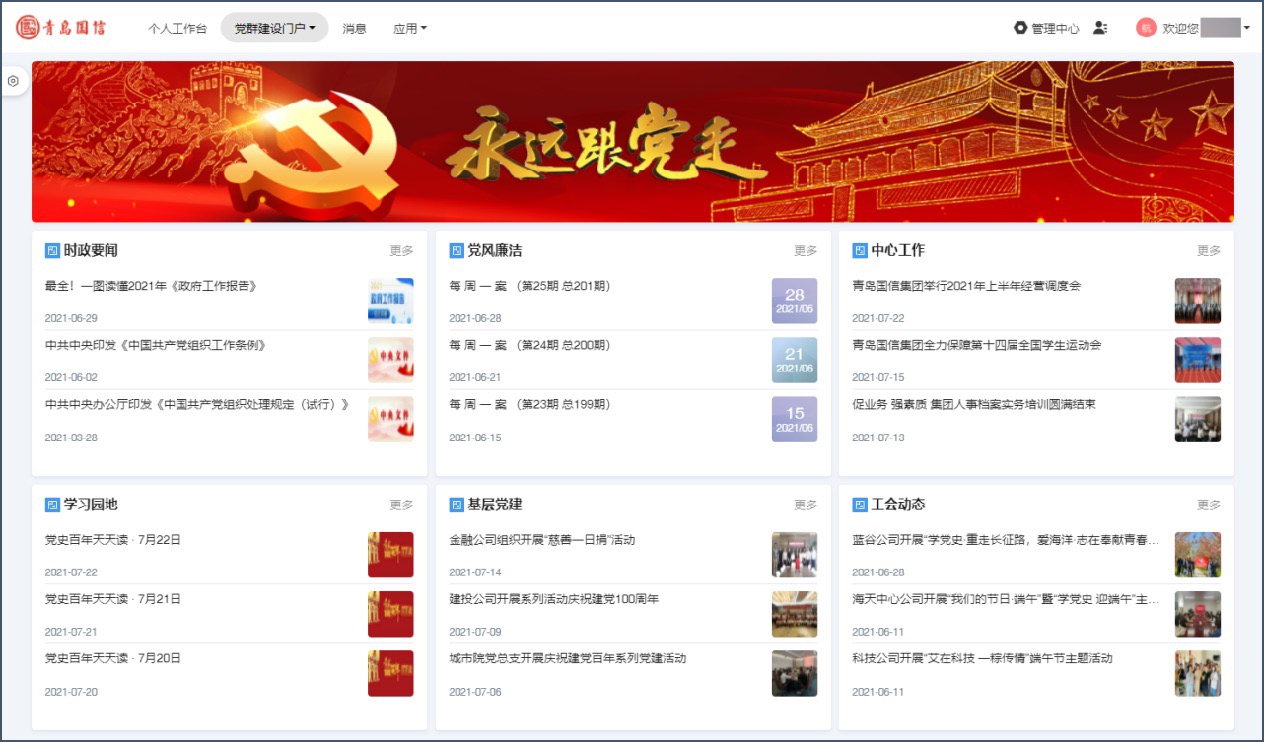
Task: Open 每周一案 第23期 总199期
Action: pos(529,404)
